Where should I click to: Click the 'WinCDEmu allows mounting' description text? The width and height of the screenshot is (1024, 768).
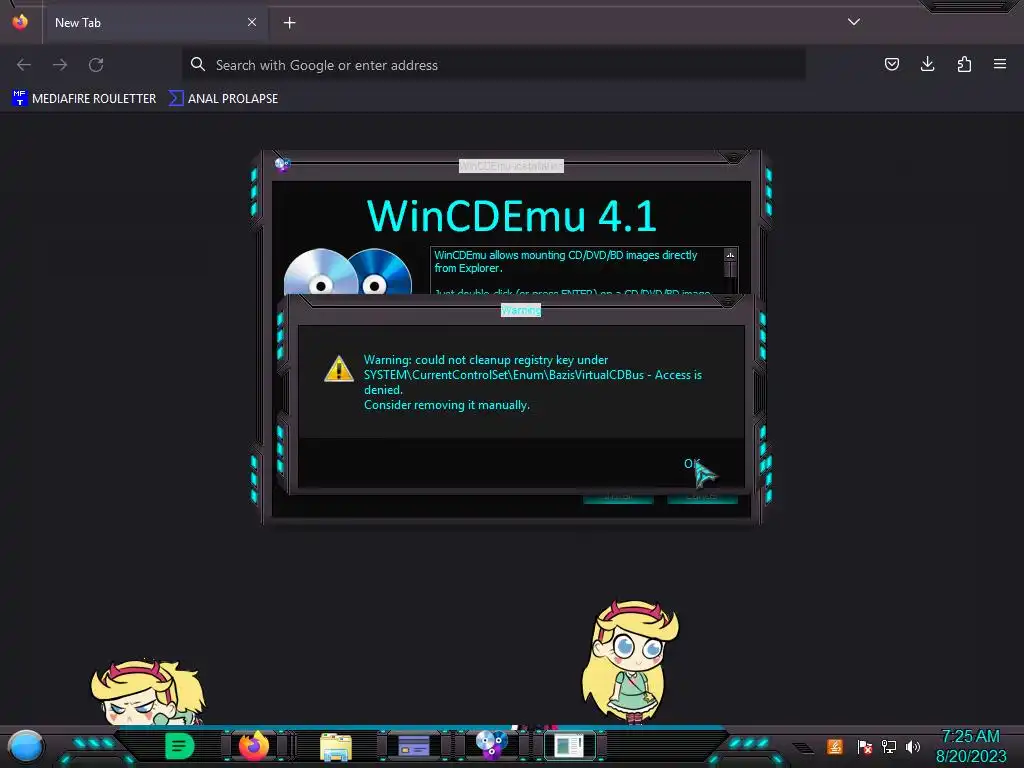point(566,261)
